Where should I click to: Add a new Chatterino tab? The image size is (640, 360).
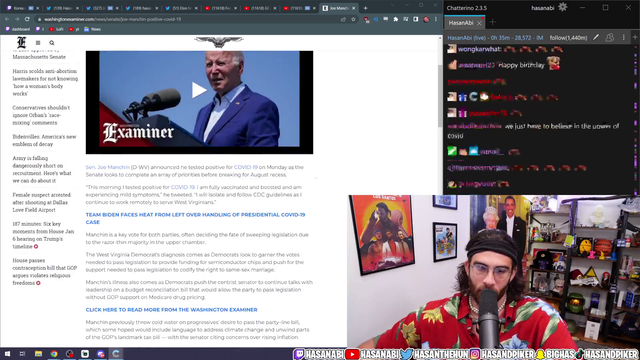pos(492,22)
